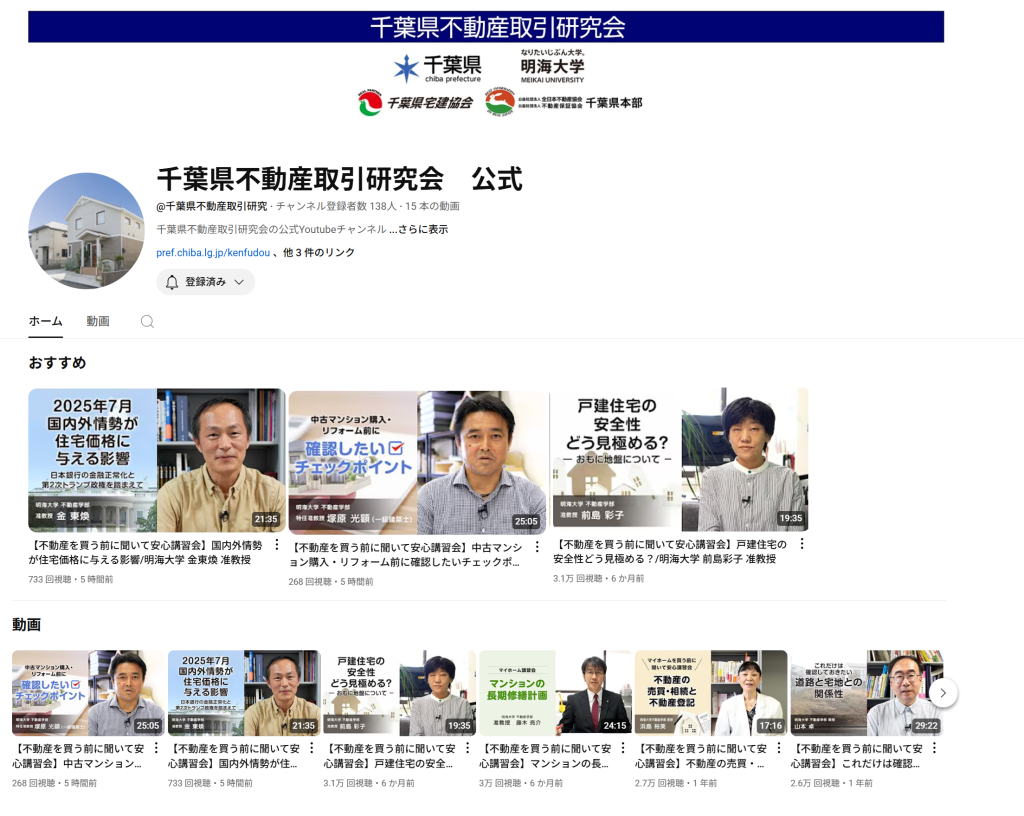This screenshot has height=816, width=1024.
Task: Expand the 登録済み subscription dropdown chevron
Action: tap(239, 282)
